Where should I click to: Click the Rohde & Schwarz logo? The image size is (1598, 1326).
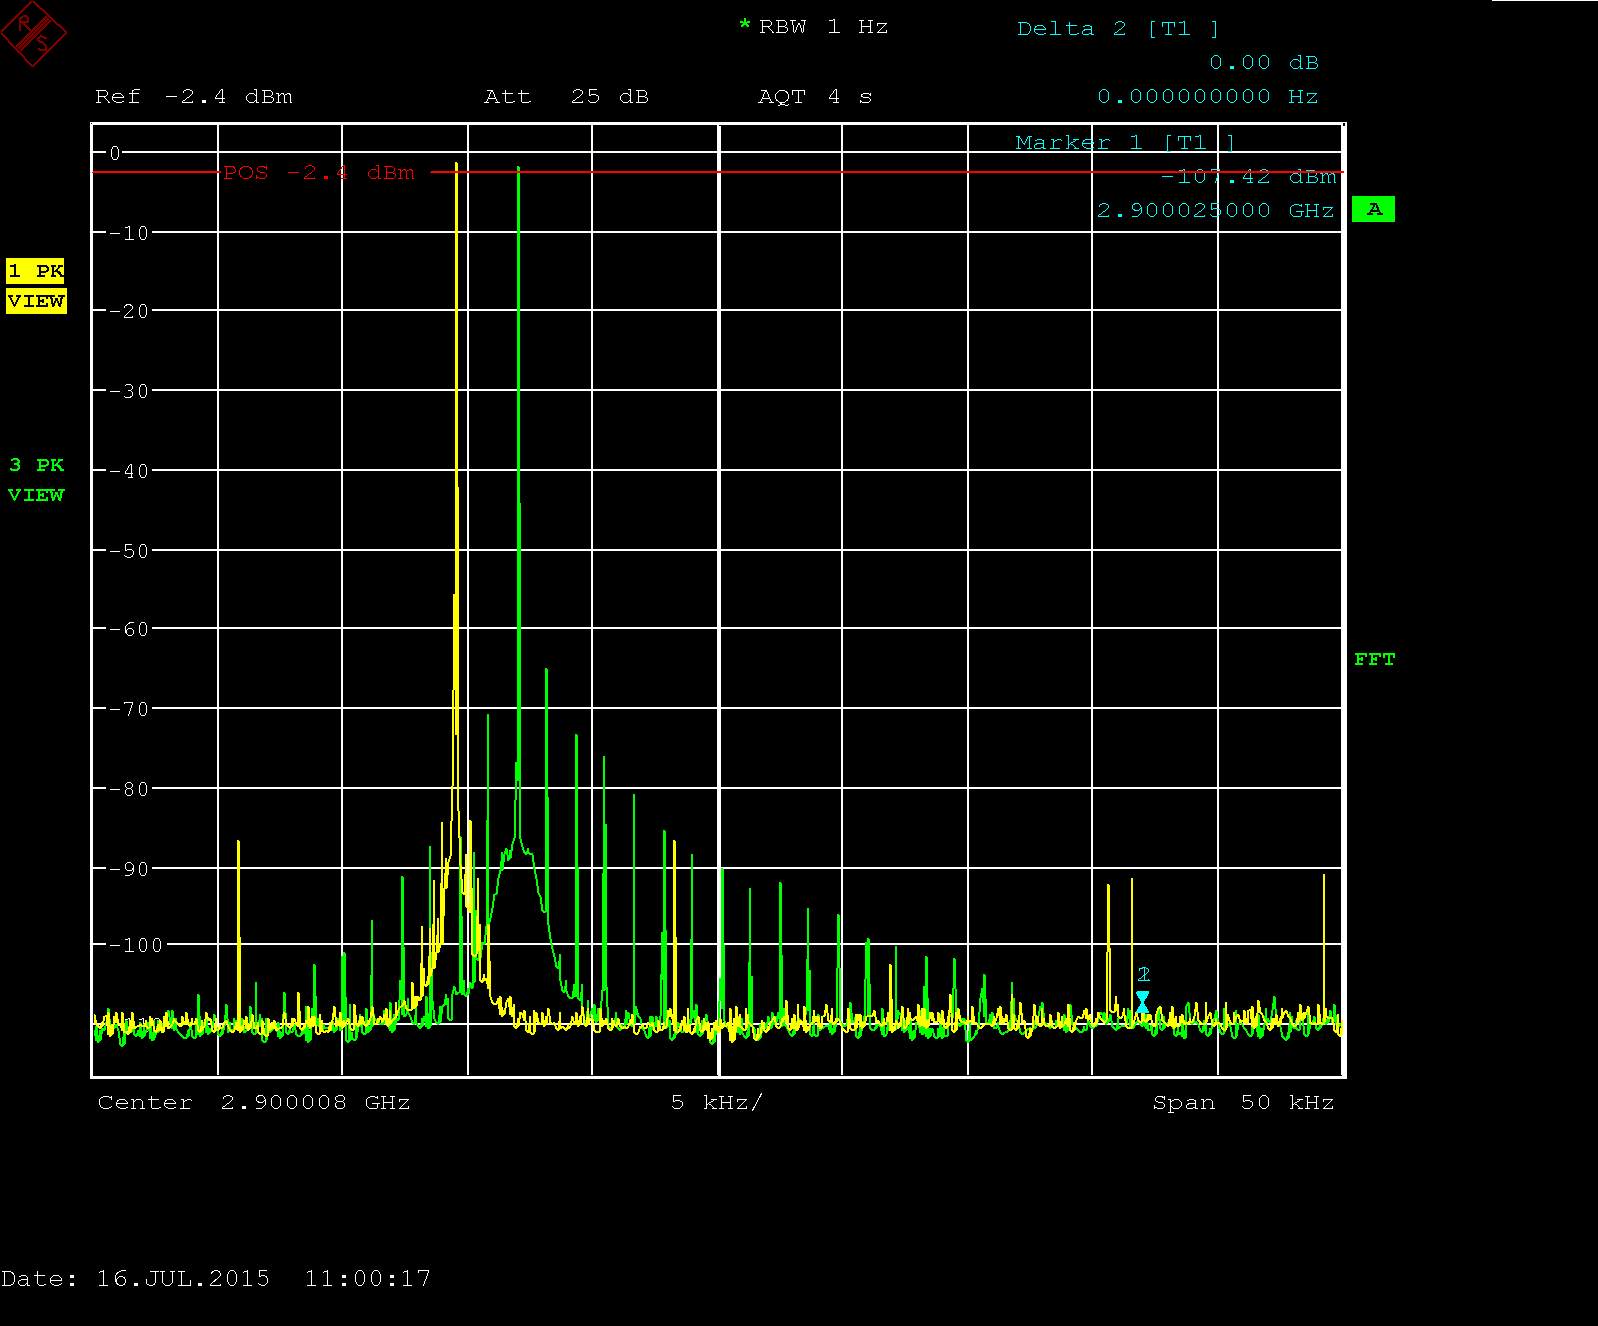click(34, 34)
